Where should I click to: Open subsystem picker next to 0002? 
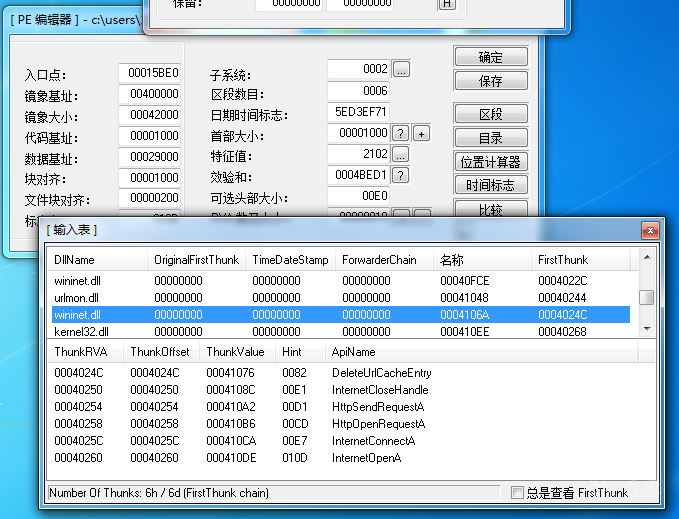pos(401,69)
